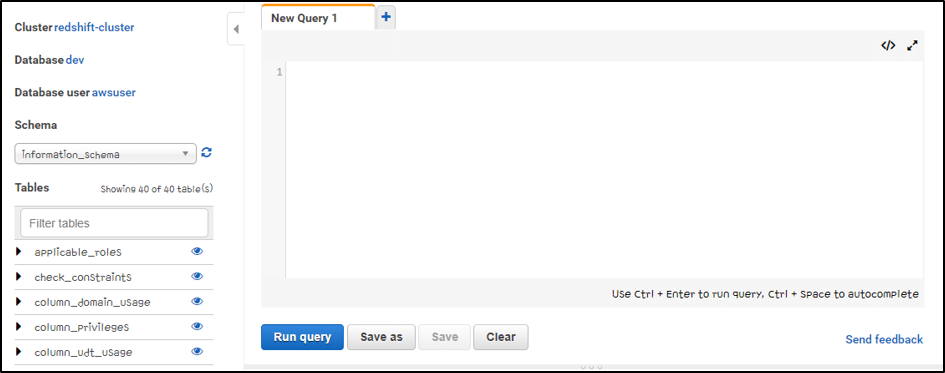Preview the applicable_roles table with eye icon
The width and height of the screenshot is (945, 373).
click(x=197, y=251)
